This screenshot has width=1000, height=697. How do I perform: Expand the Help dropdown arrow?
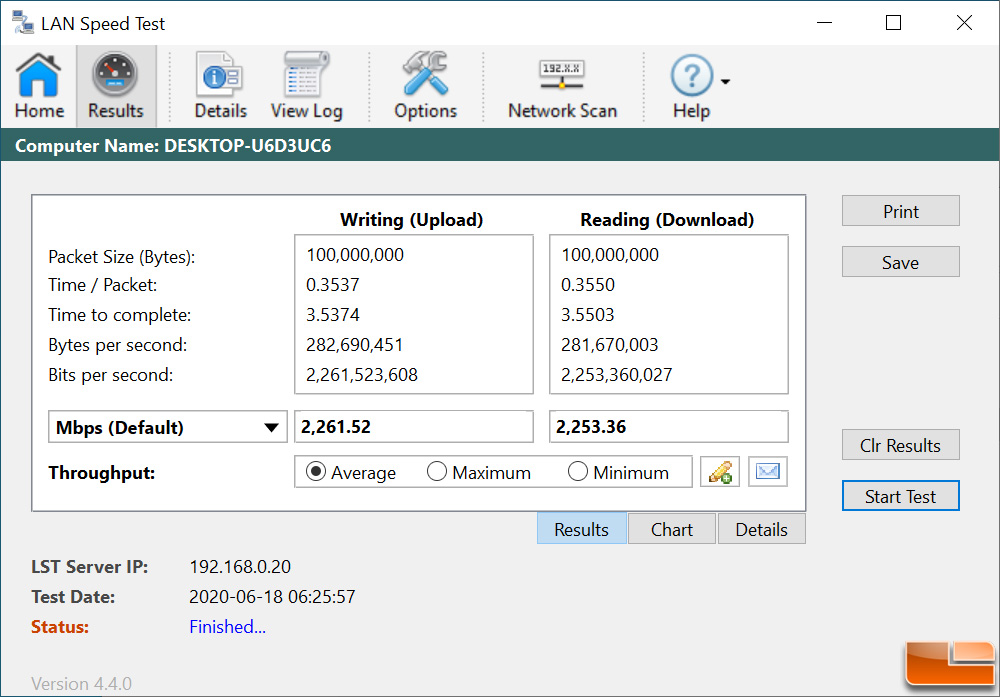click(x=725, y=81)
